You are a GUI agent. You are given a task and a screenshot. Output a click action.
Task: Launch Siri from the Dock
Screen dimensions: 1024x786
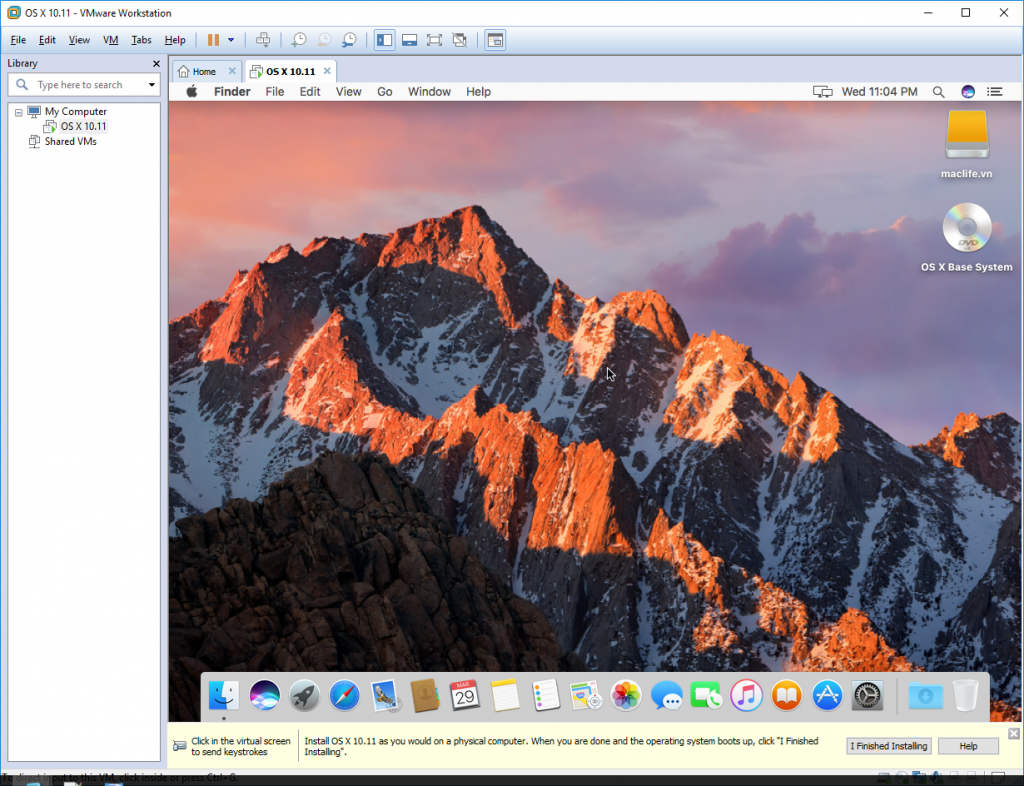pyautogui.click(x=266, y=695)
